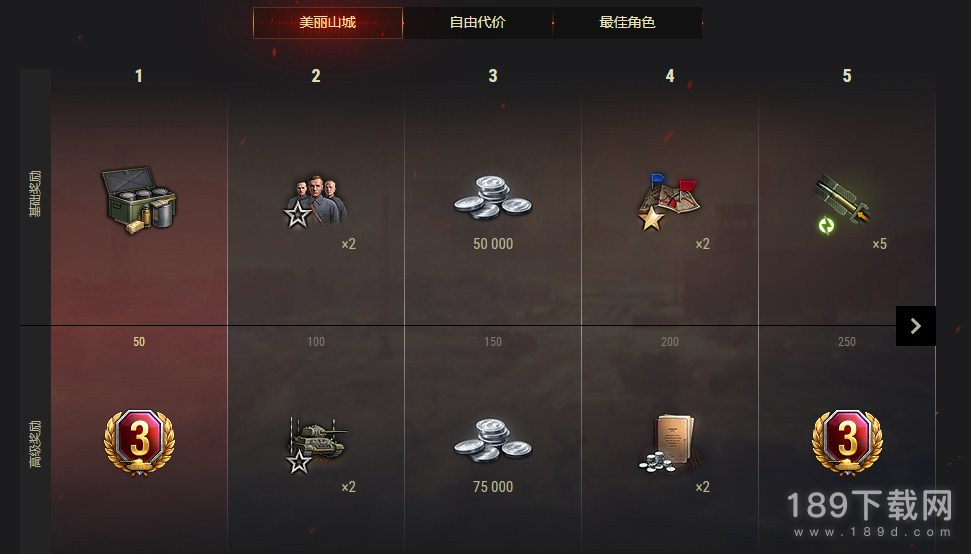Switch to the 美丽山城 tab
Screen dimensions: 971x554
(x=328, y=23)
